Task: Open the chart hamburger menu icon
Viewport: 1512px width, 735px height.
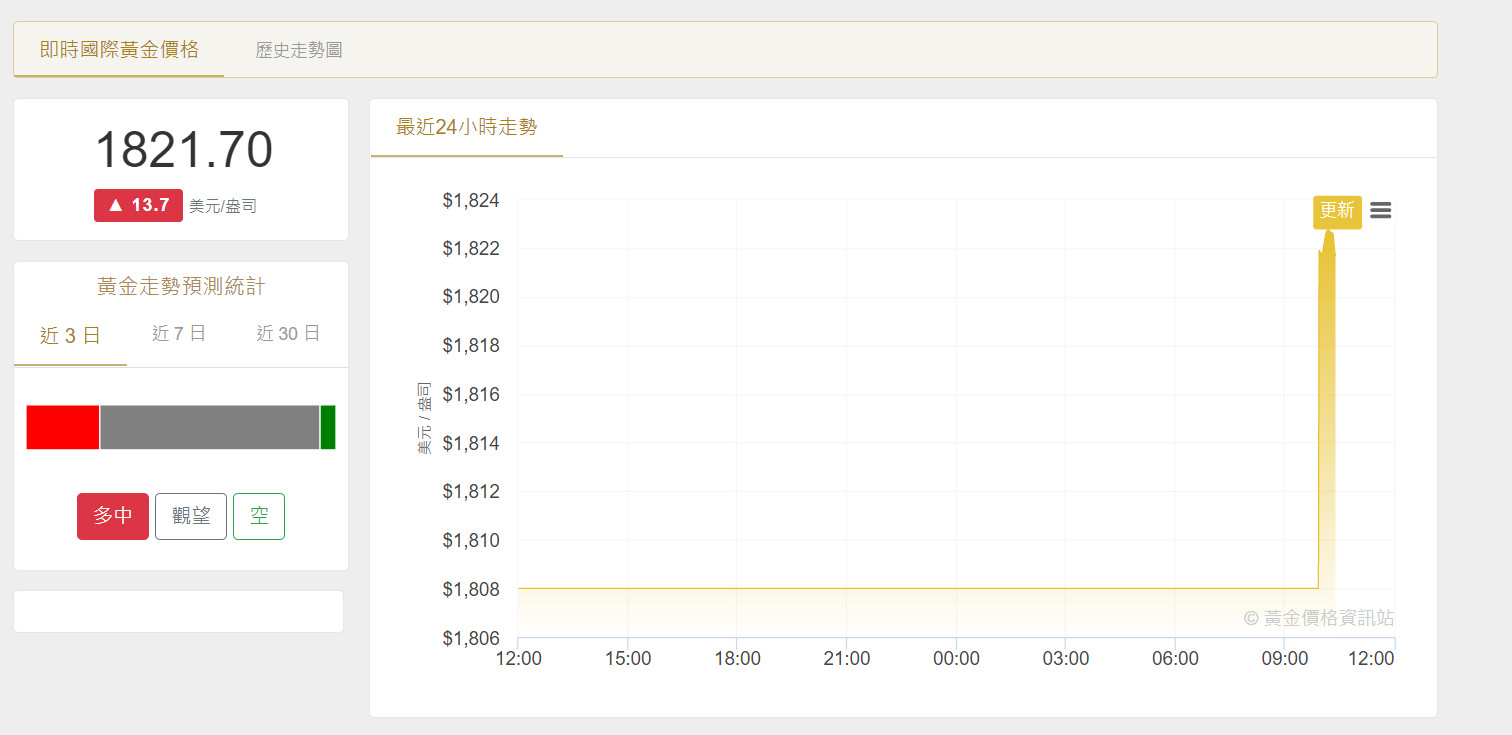Action: tap(1380, 210)
